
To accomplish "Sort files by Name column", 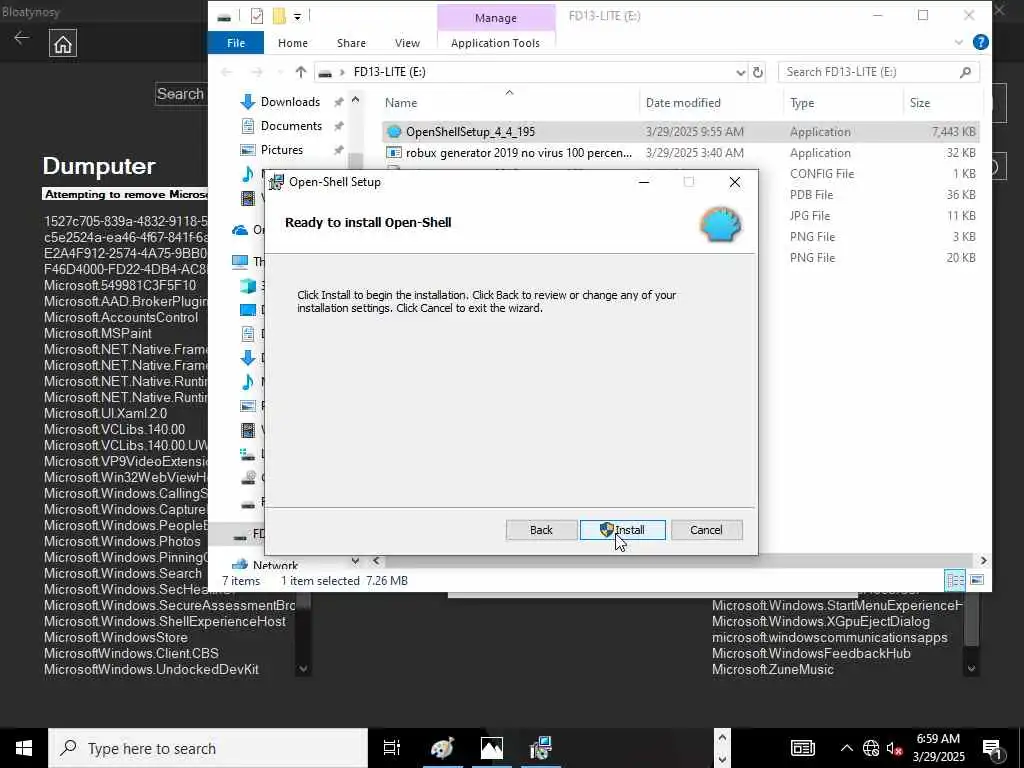I will tap(401, 103).
